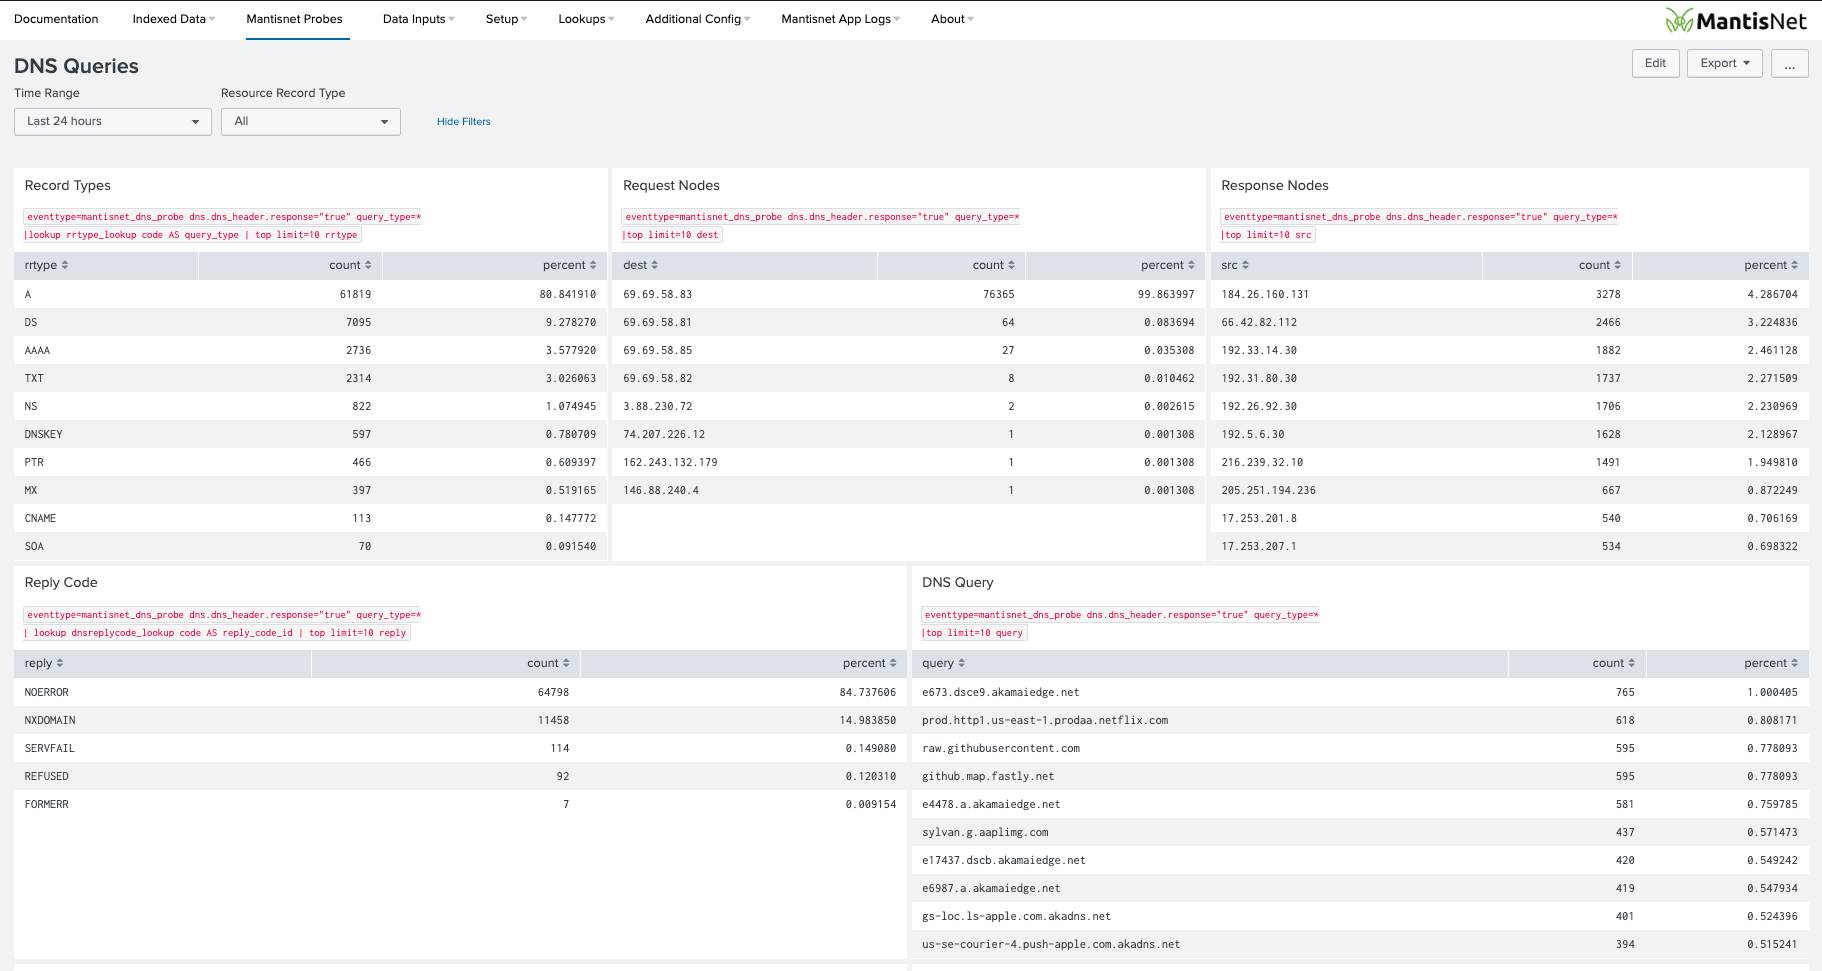Expand the Setup menu

(506, 19)
